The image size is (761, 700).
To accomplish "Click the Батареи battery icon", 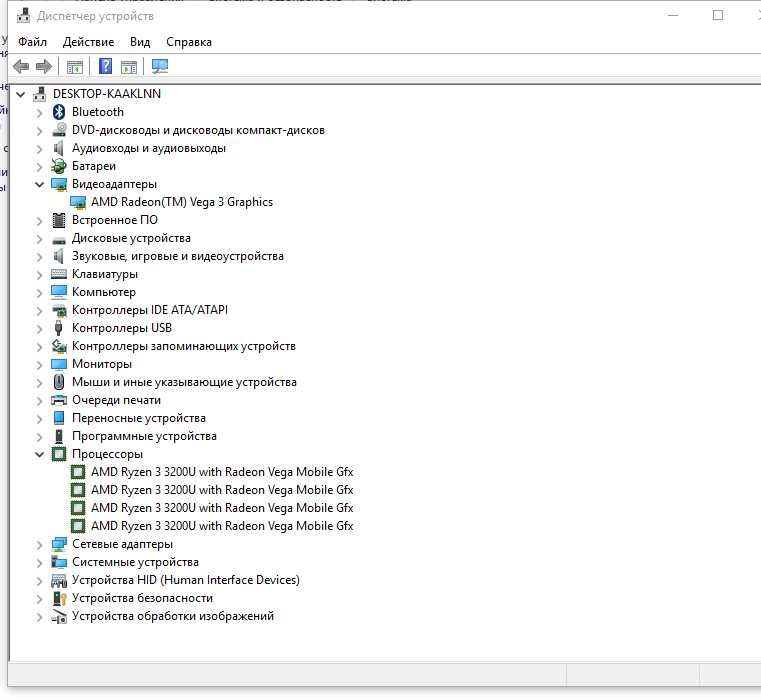I will 59,166.
